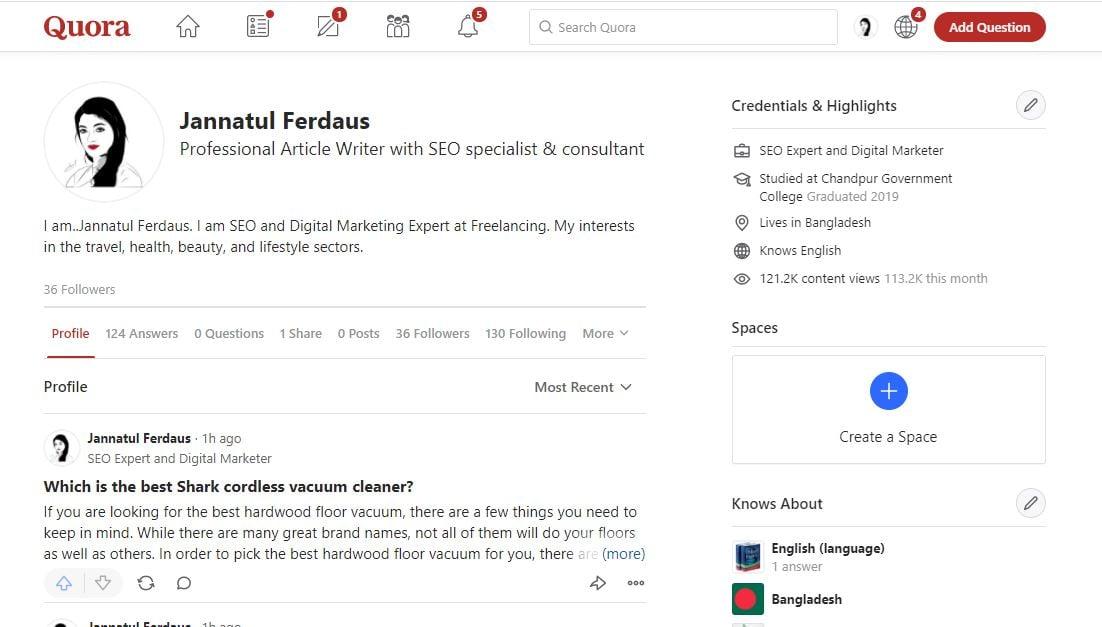Open pending answer requests pencil icon
Image resolution: width=1102 pixels, height=627 pixels.
pos(327,26)
